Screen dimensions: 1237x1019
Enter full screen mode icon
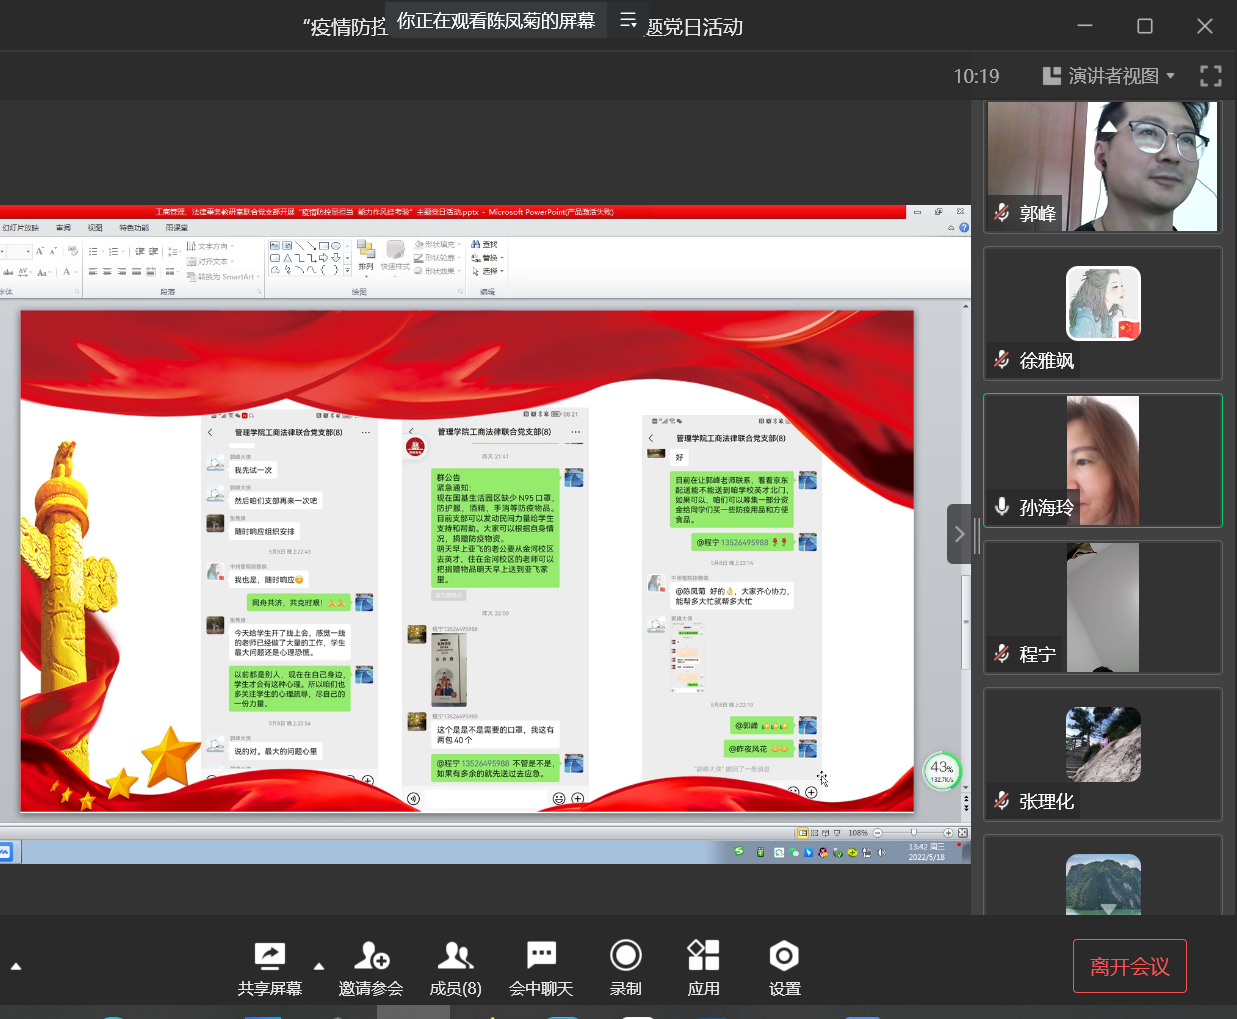click(x=1210, y=76)
